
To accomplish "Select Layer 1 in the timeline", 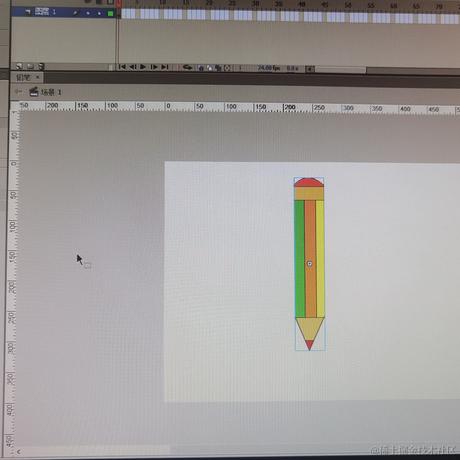I will click(x=63, y=12).
